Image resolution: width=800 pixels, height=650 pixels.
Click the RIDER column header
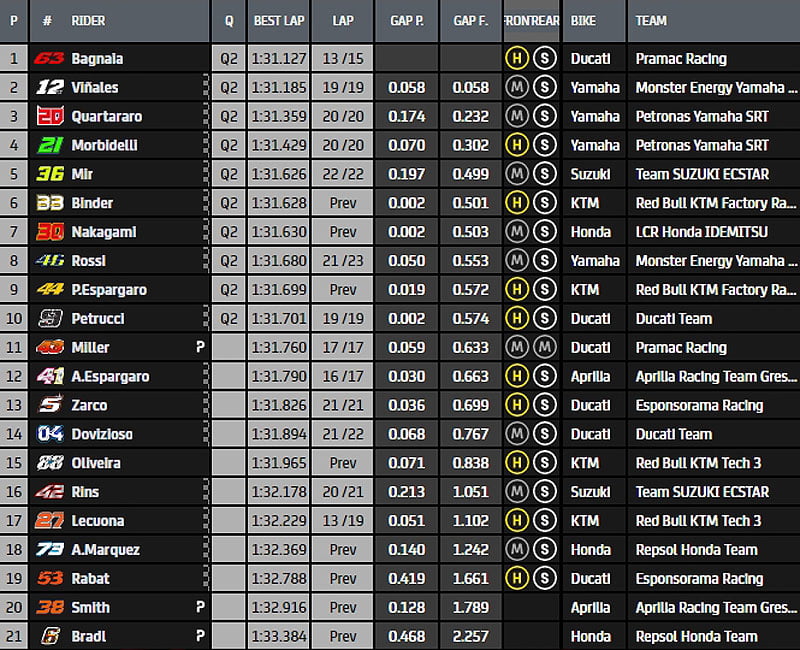click(x=89, y=20)
